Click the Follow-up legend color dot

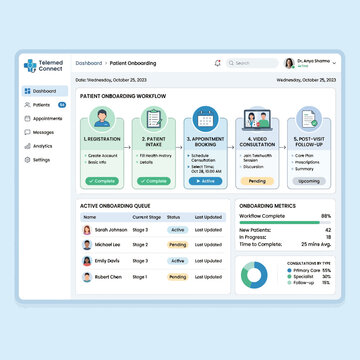tap(289, 282)
